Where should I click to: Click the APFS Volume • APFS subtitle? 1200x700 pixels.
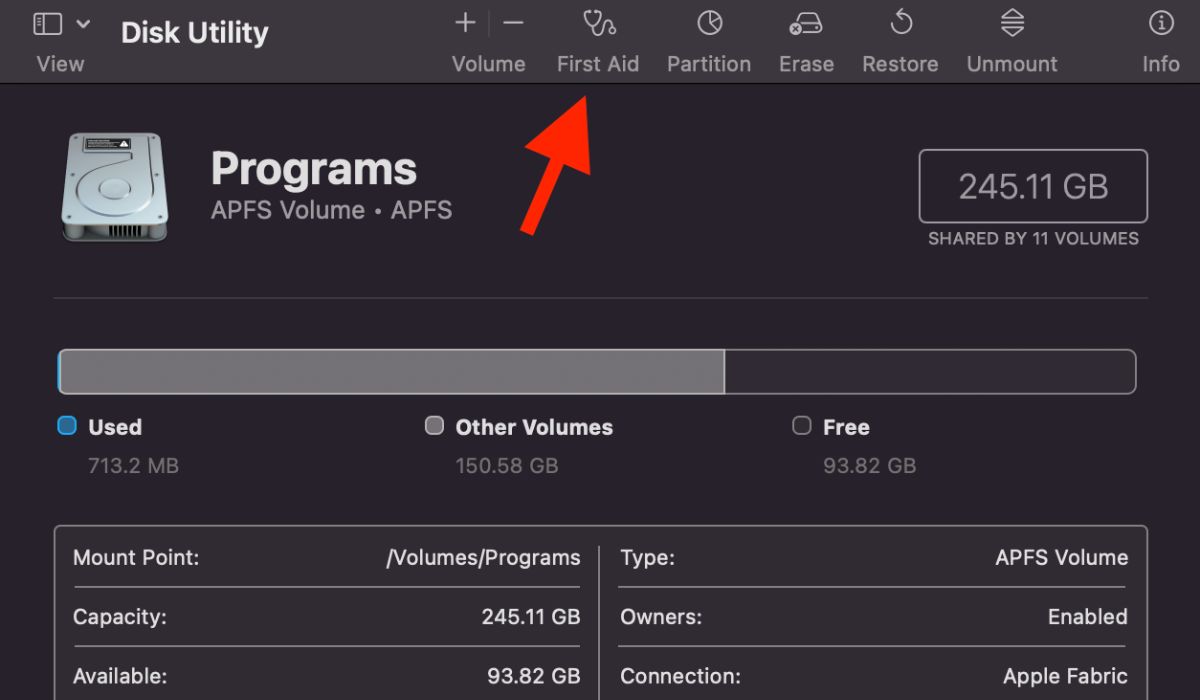coord(331,210)
